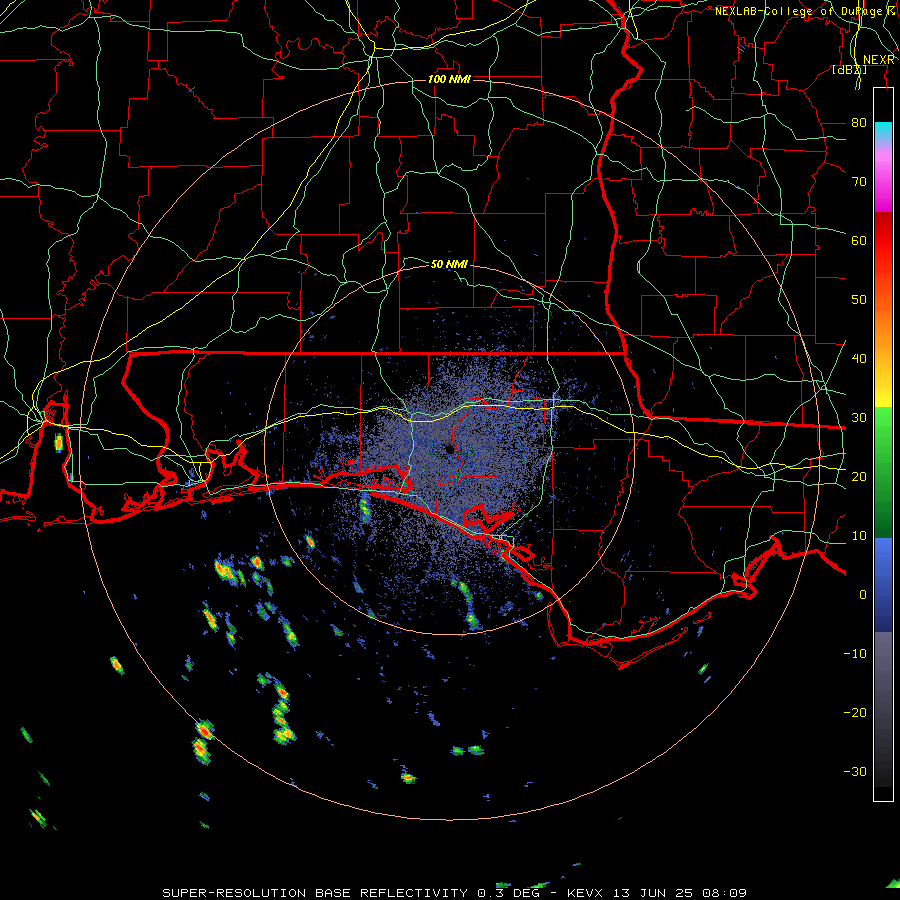Click the green band of the reflectivity color bar
900x900 pixels.
883,472
